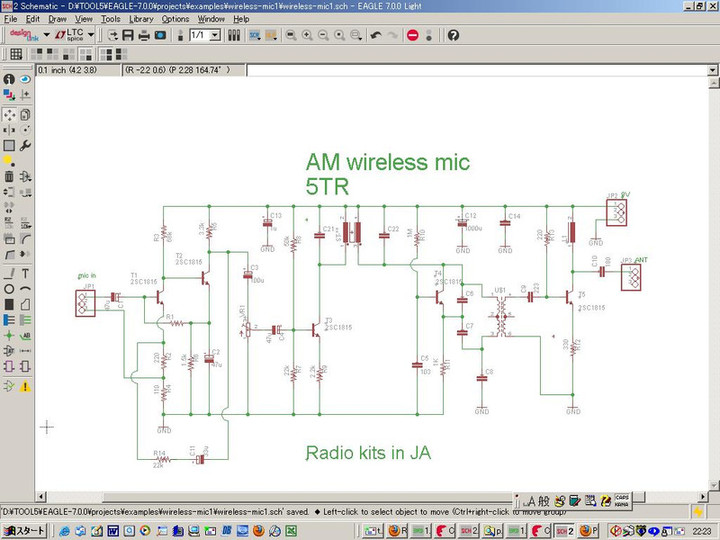The height and width of the screenshot is (540, 720).
Task: Open Help via the question mark icon
Action: (x=453, y=35)
